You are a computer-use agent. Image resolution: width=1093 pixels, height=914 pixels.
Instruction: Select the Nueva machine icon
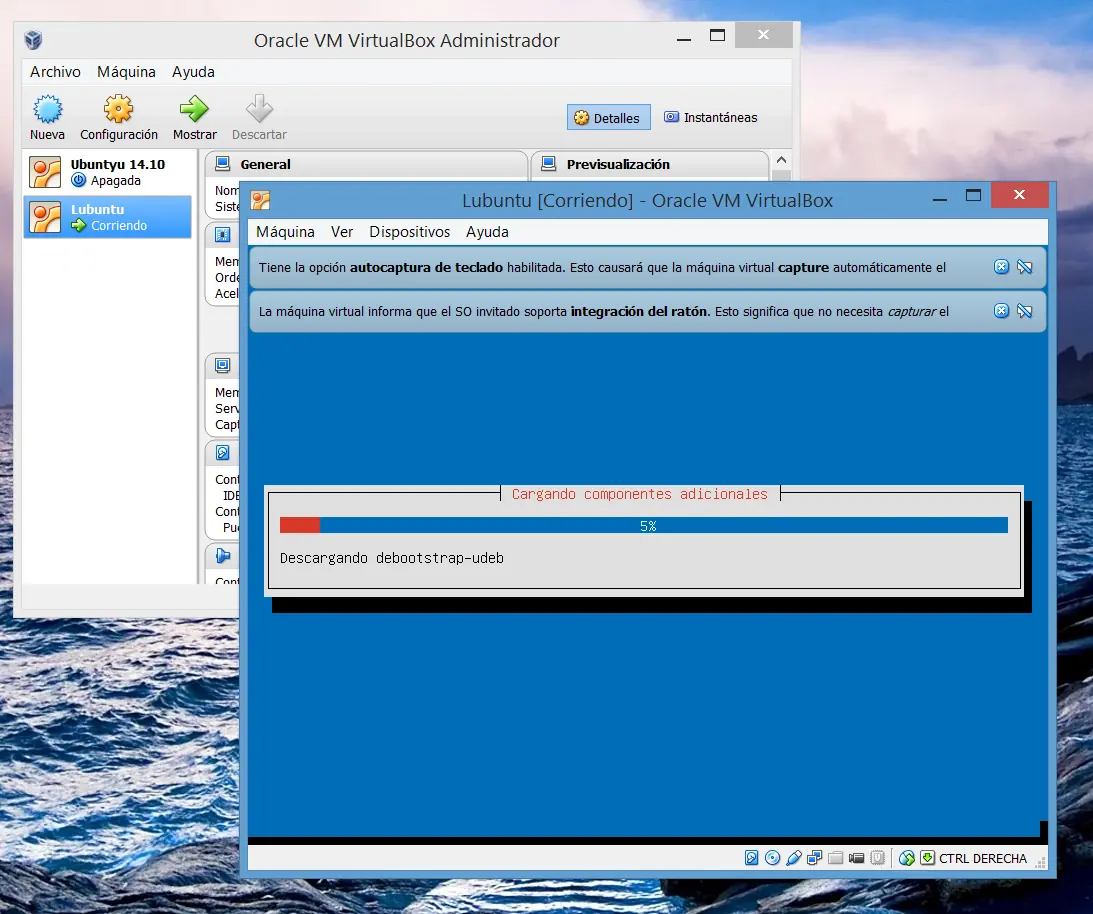click(x=47, y=110)
